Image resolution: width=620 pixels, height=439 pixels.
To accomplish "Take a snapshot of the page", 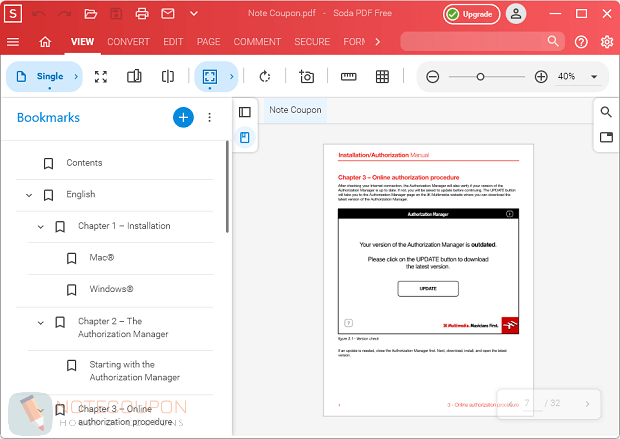I will coord(306,76).
